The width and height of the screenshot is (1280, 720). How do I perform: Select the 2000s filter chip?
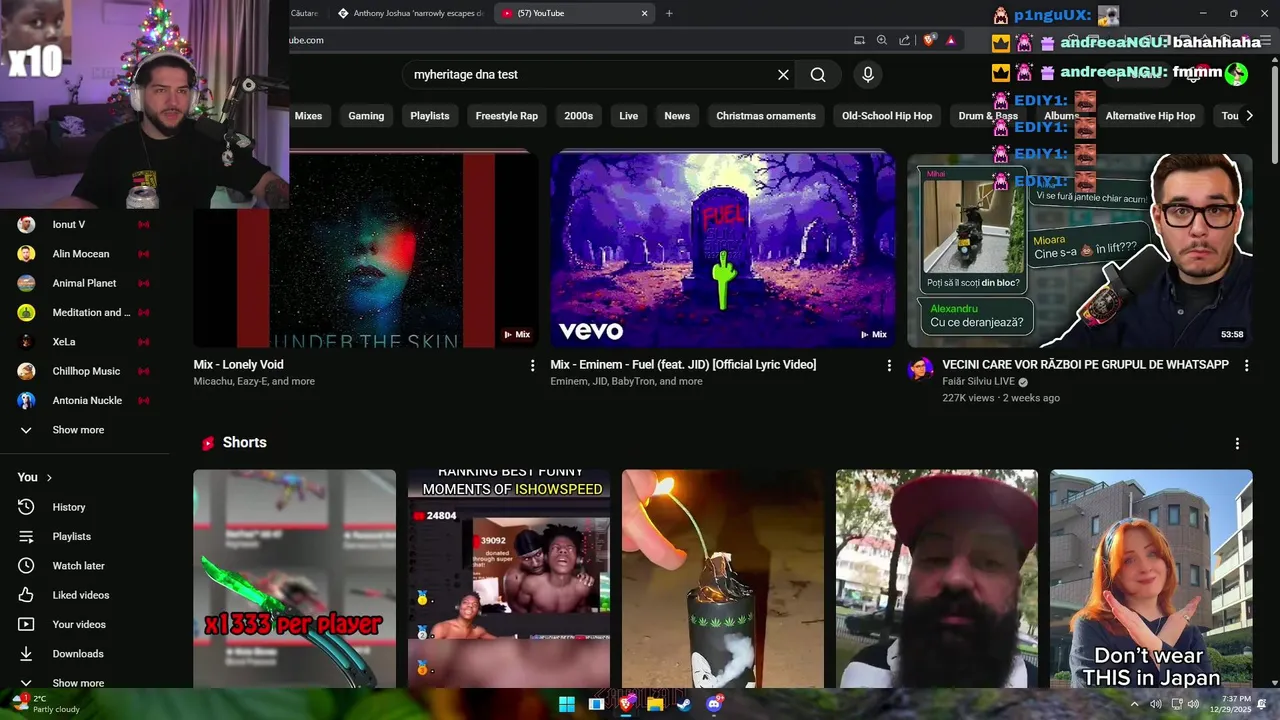click(578, 116)
